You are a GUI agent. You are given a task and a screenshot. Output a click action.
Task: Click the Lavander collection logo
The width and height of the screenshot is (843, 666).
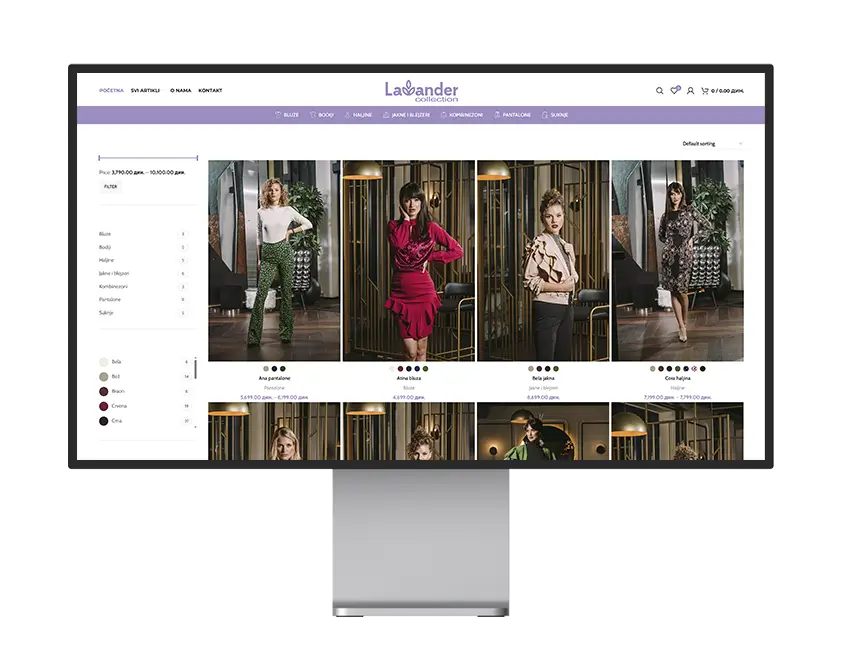tap(422, 91)
